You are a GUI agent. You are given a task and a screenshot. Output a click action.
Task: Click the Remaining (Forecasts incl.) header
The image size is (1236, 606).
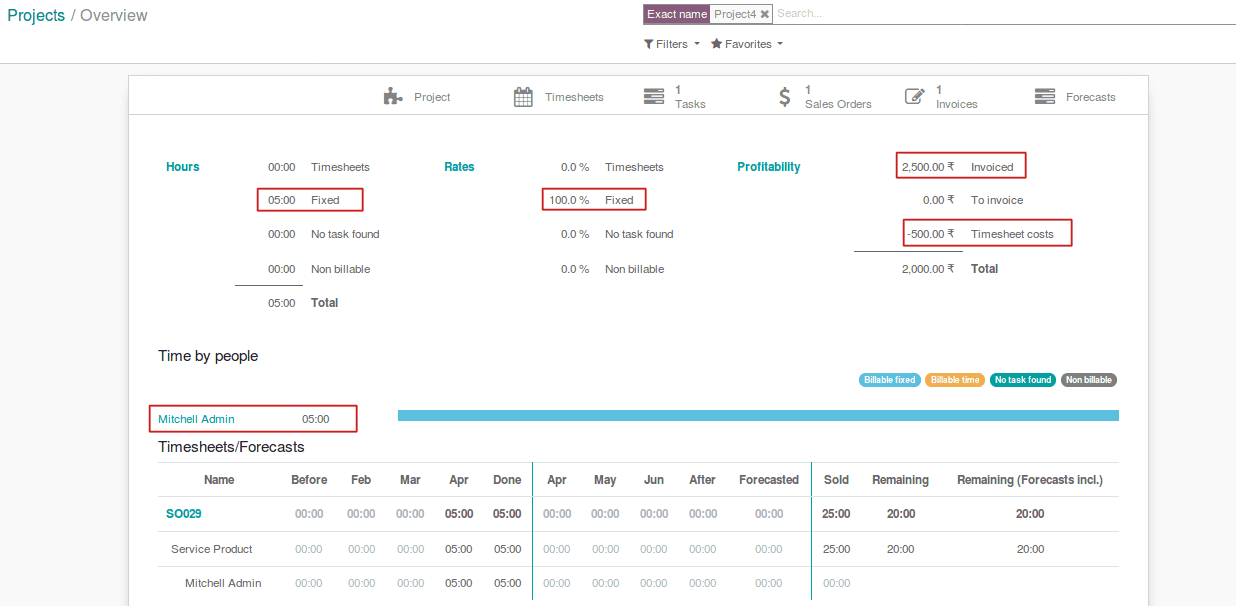[1030, 480]
